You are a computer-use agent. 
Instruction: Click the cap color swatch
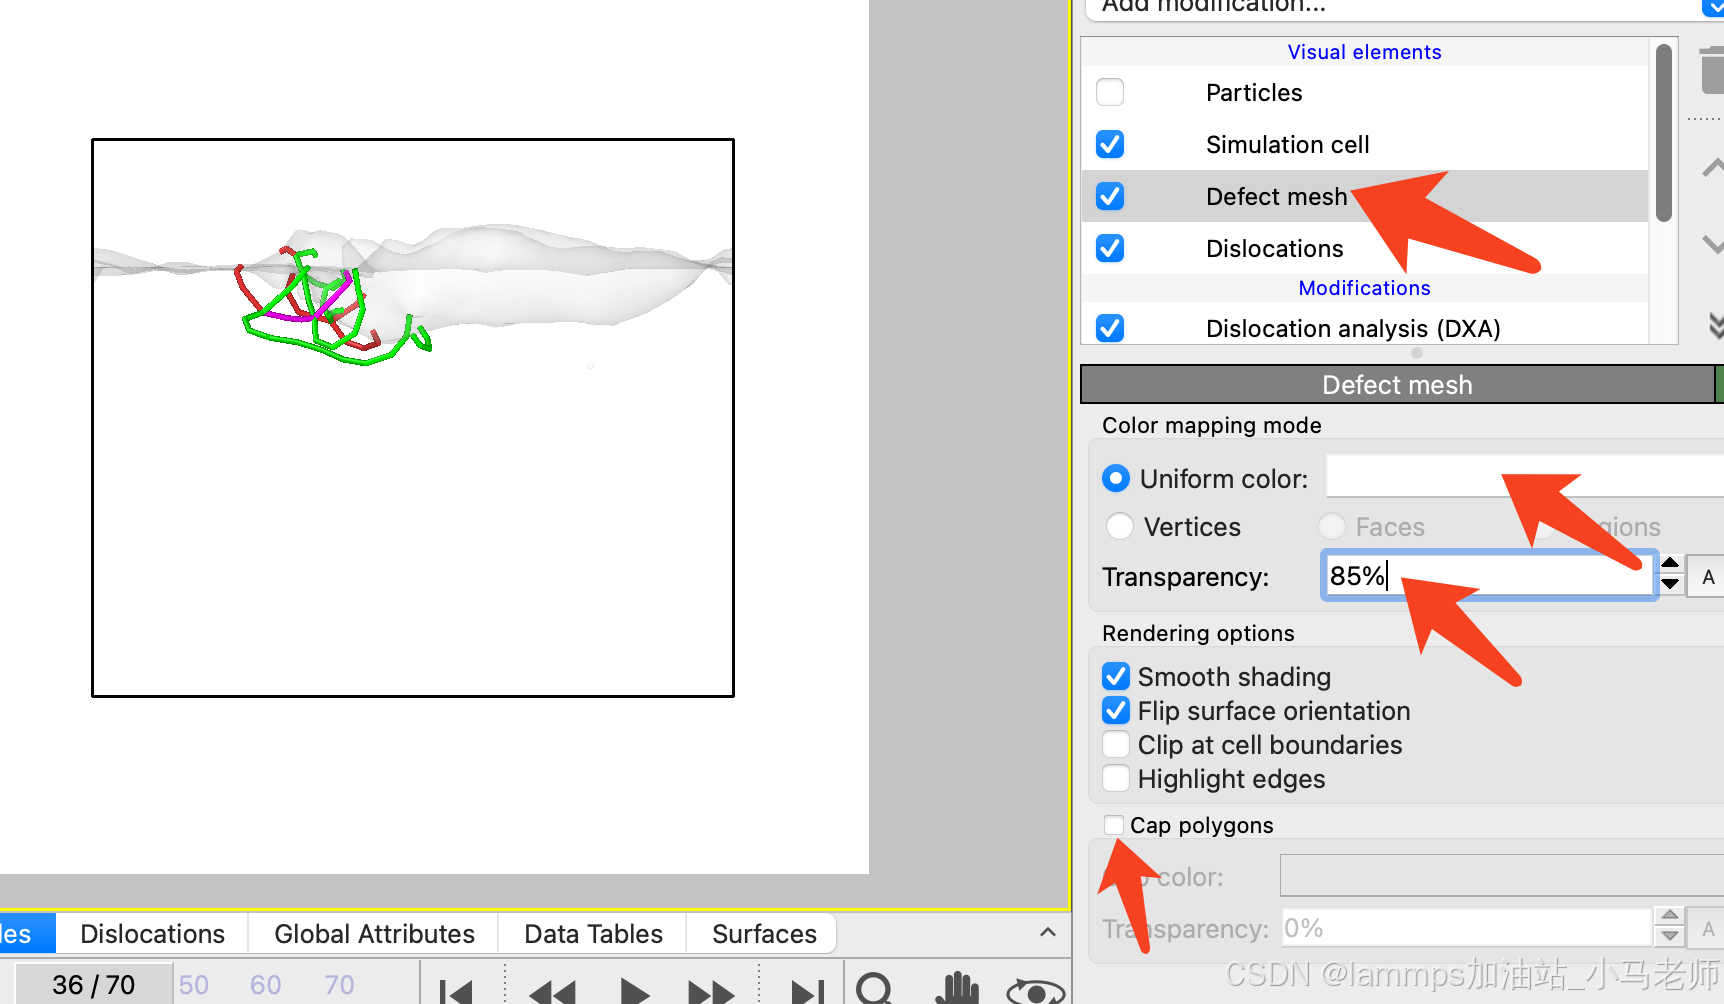1502,875
